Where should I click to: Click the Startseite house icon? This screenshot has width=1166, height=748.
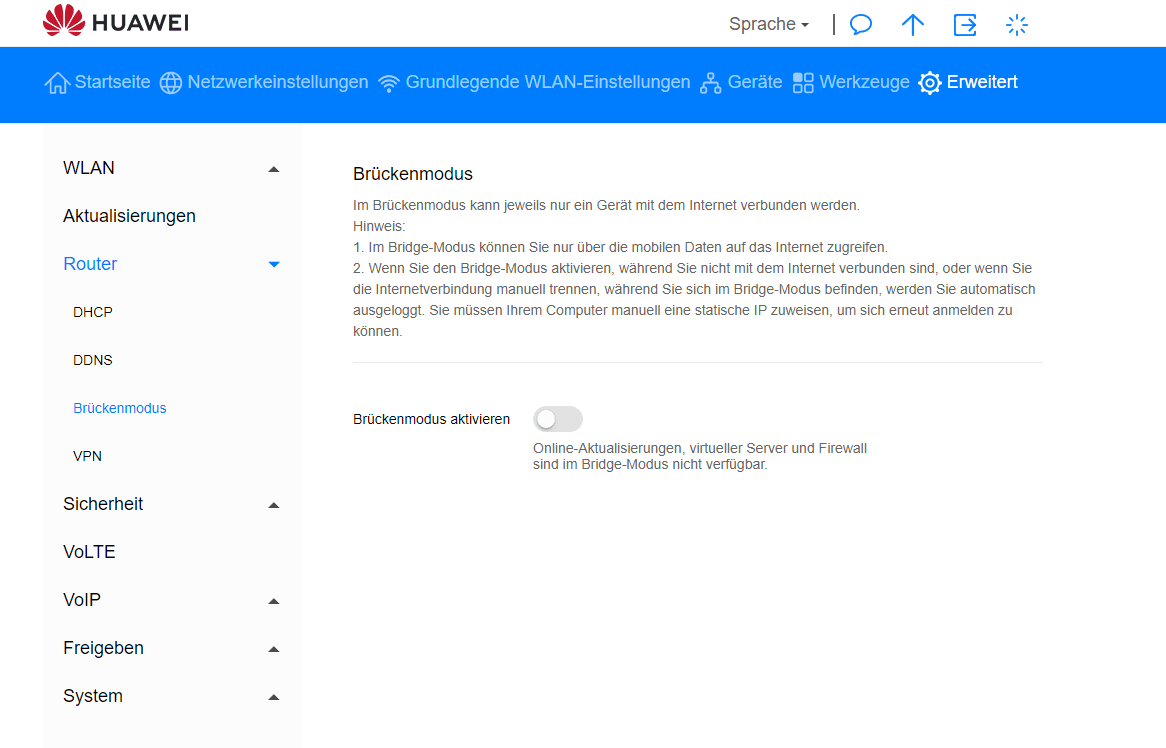(x=57, y=83)
